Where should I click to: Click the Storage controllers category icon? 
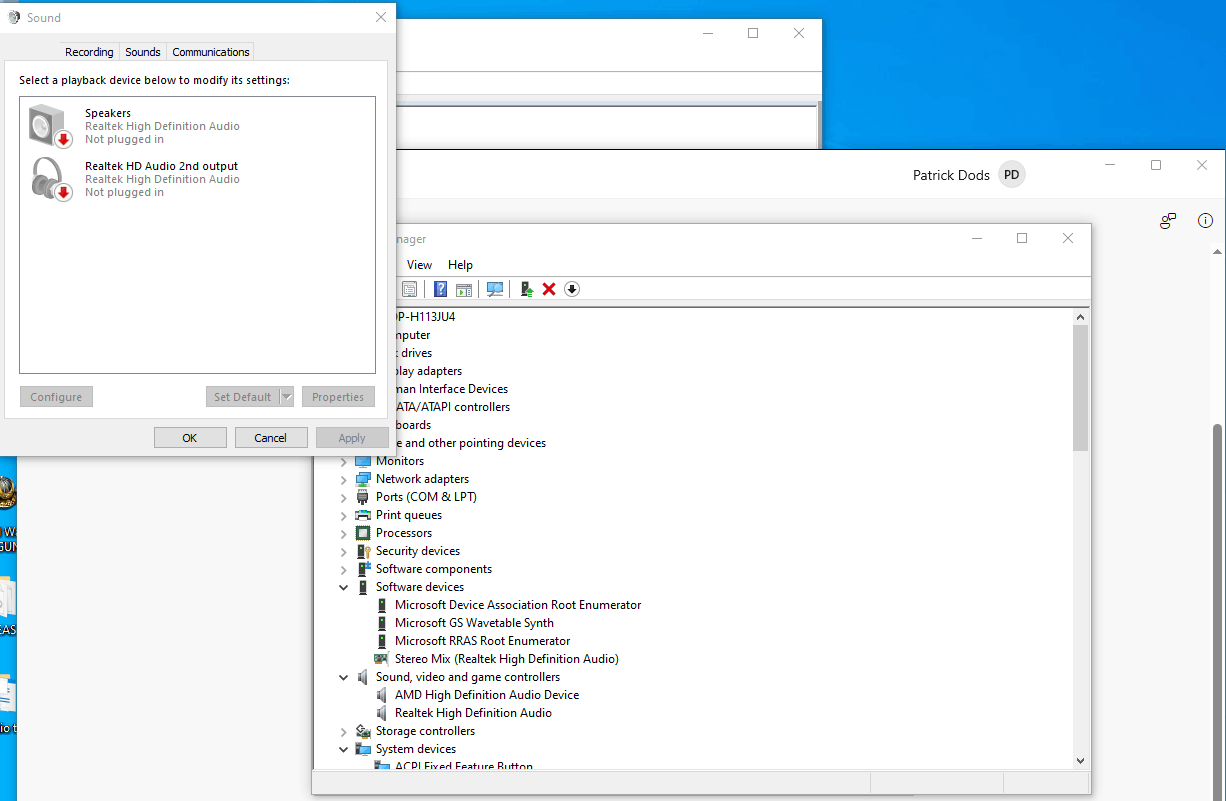tap(363, 731)
